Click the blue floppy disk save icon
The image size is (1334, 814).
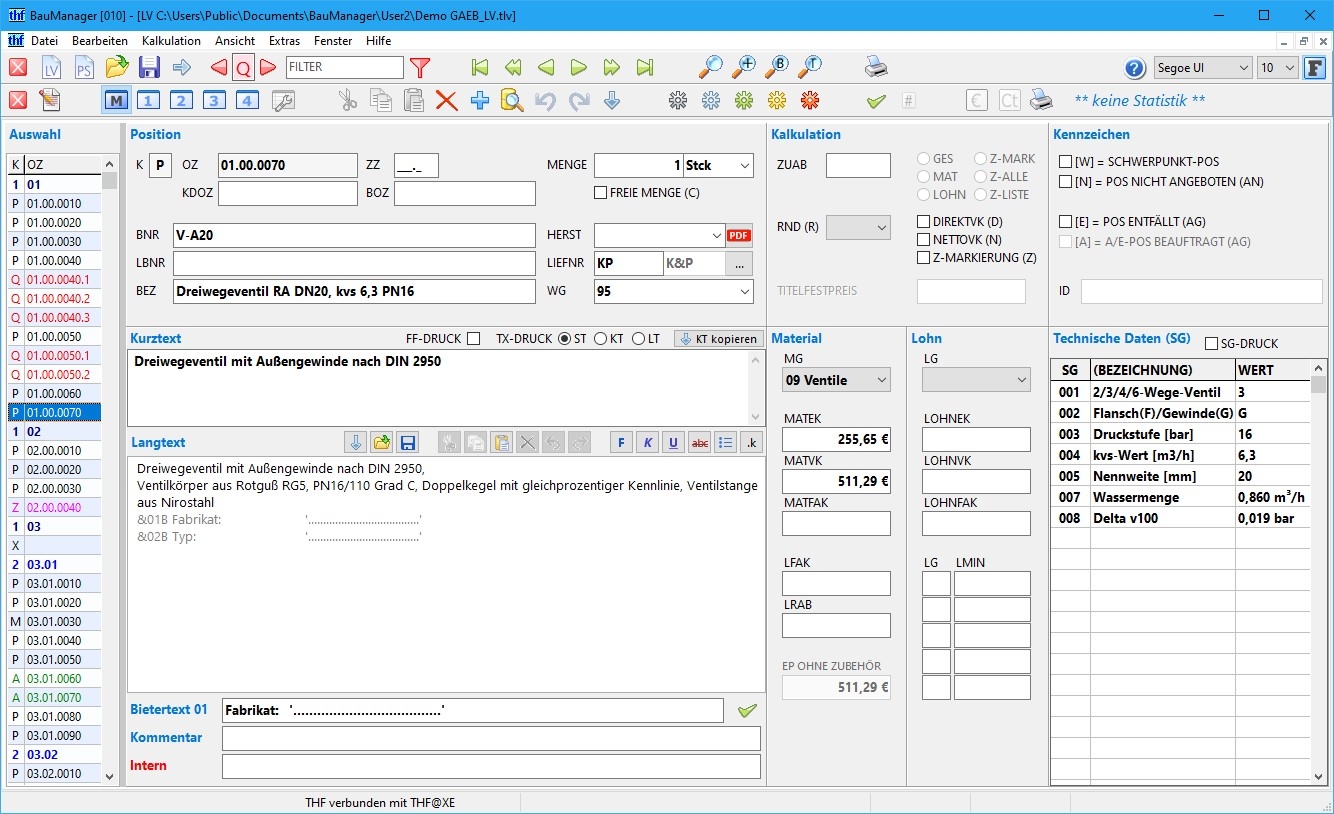[x=149, y=68]
